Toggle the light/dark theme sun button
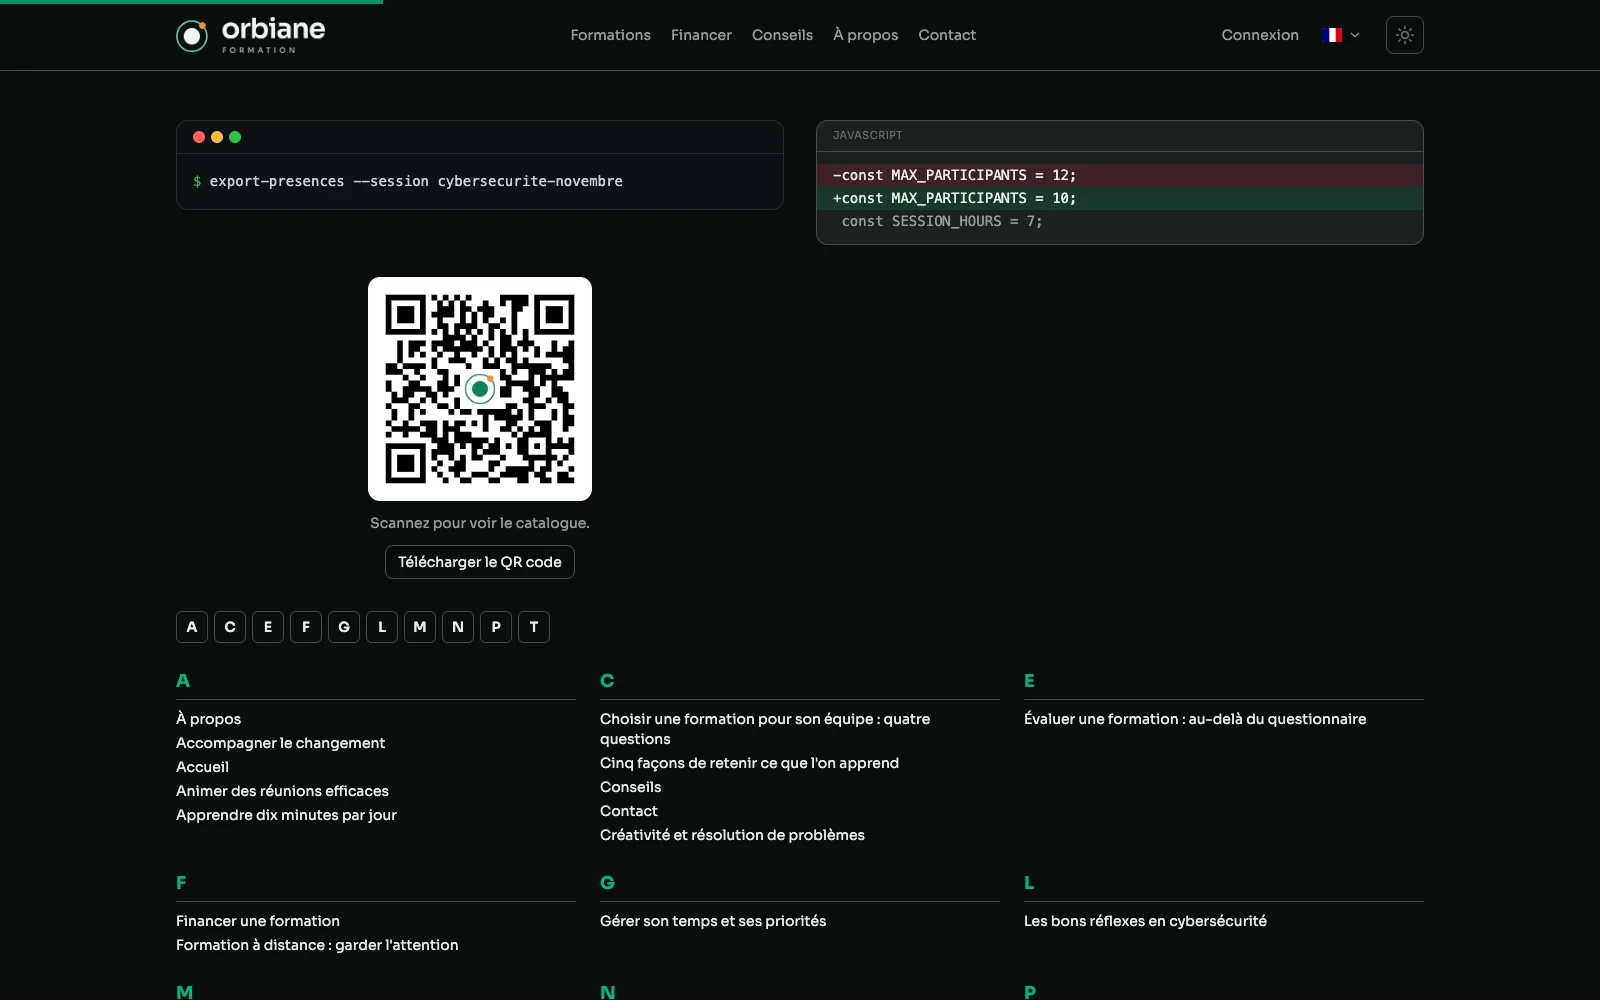 1404,35
